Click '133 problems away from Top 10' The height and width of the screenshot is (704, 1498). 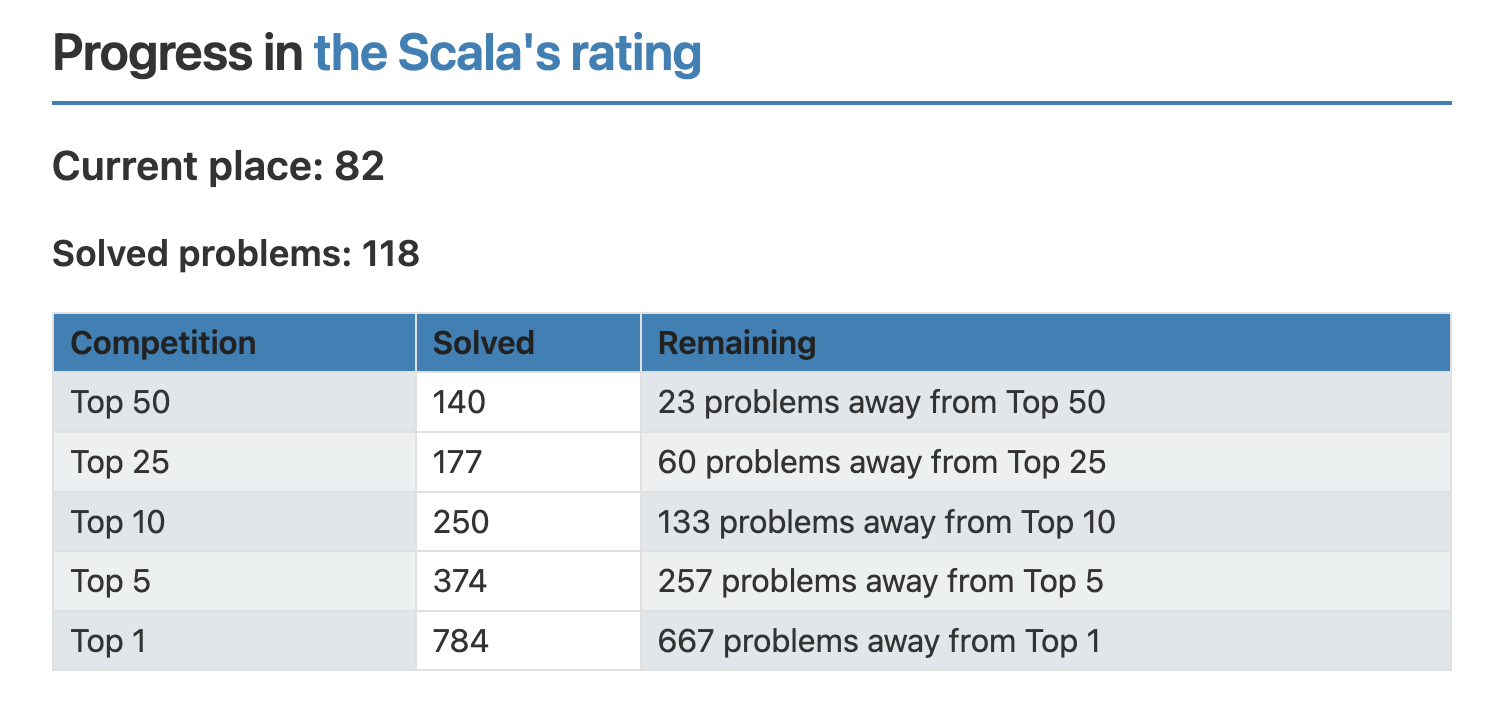point(887,522)
